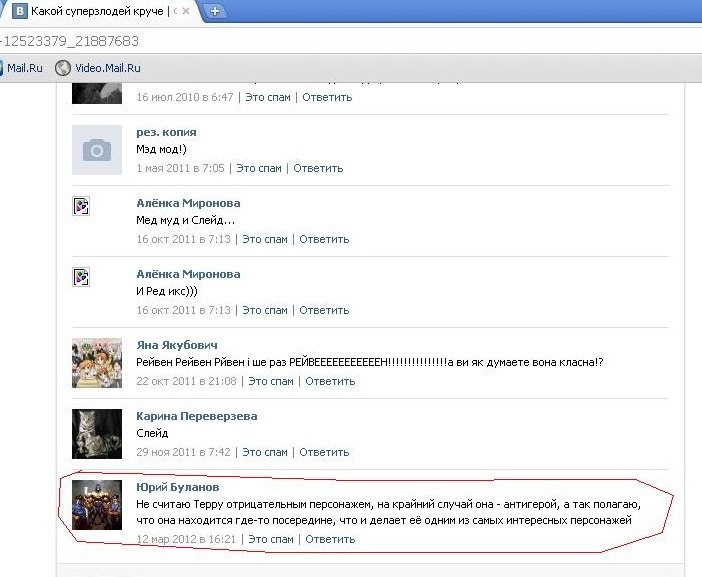Reply to Яна Якубович's comment
702x577 pixels.
coord(330,381)
